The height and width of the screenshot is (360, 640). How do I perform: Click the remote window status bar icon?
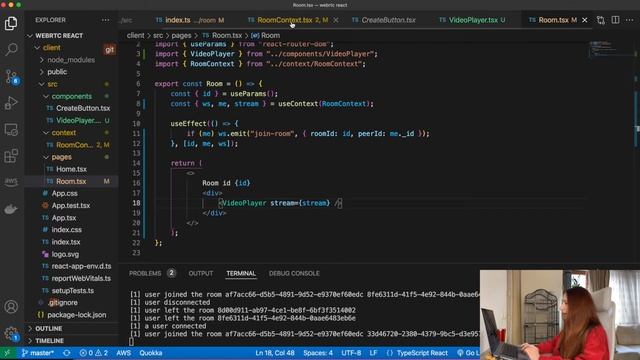[x=7, y=353]
